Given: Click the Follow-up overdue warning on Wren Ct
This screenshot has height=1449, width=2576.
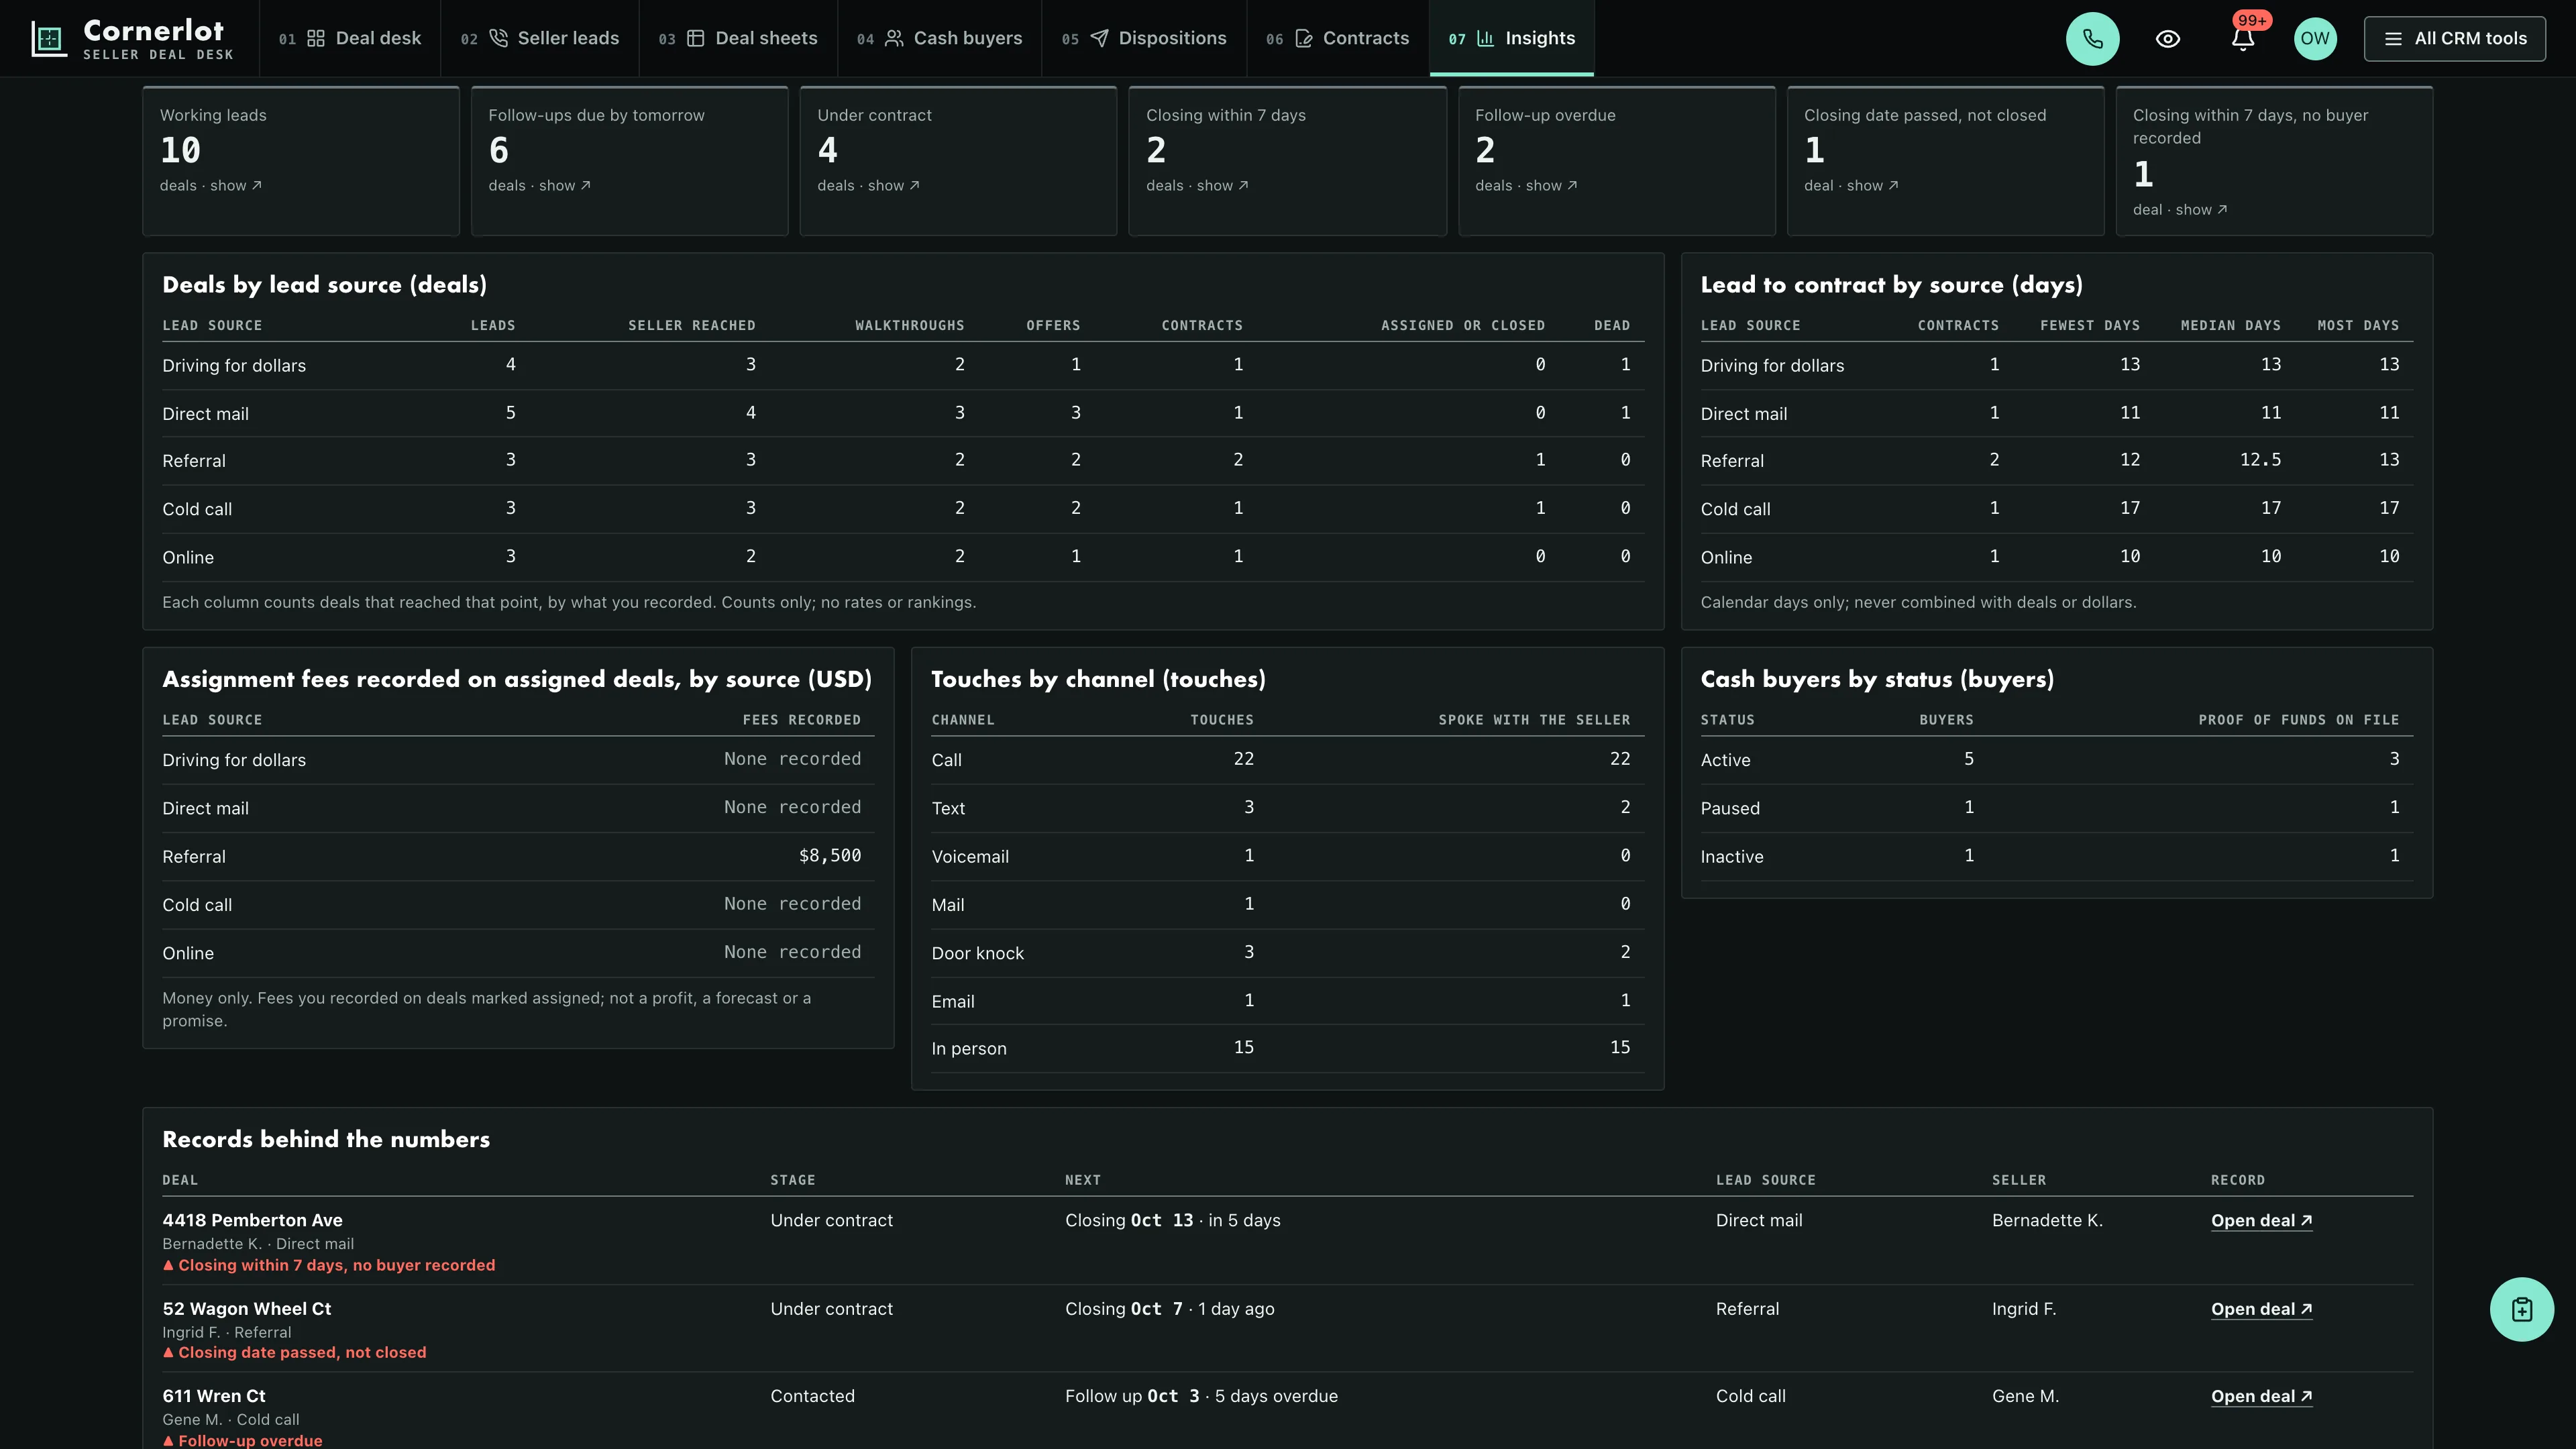Looking at the screenshot, I should [243, 1441].
